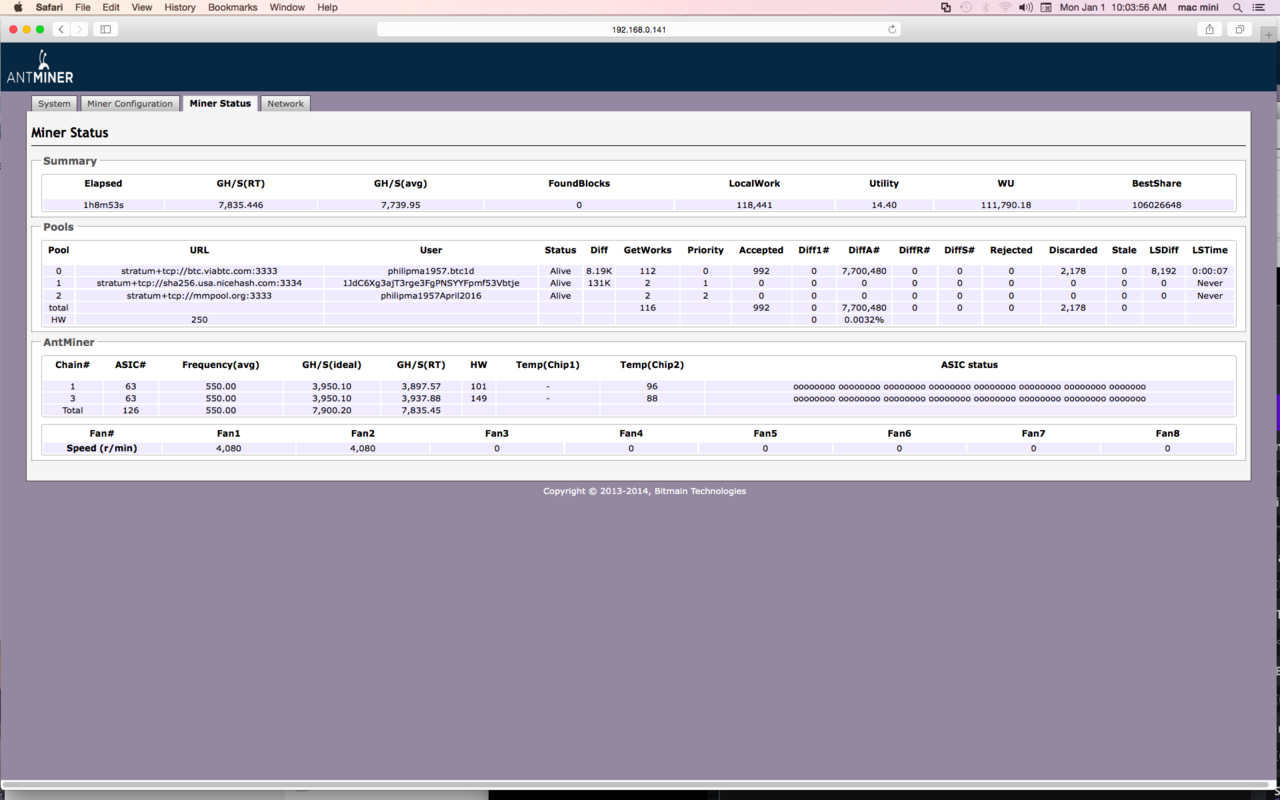Show the Safari sidebar

coord(105,29)
